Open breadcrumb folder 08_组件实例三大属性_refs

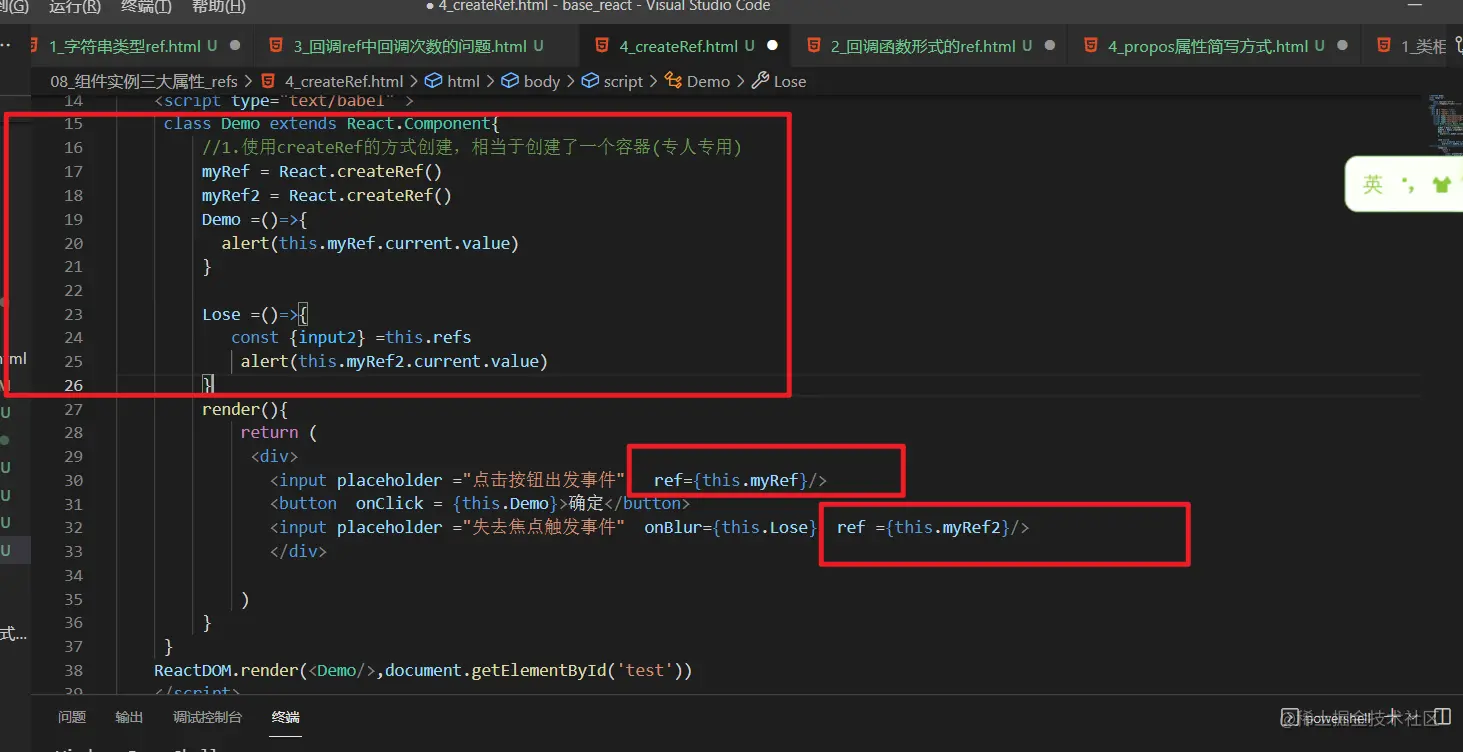coord(145,81)
